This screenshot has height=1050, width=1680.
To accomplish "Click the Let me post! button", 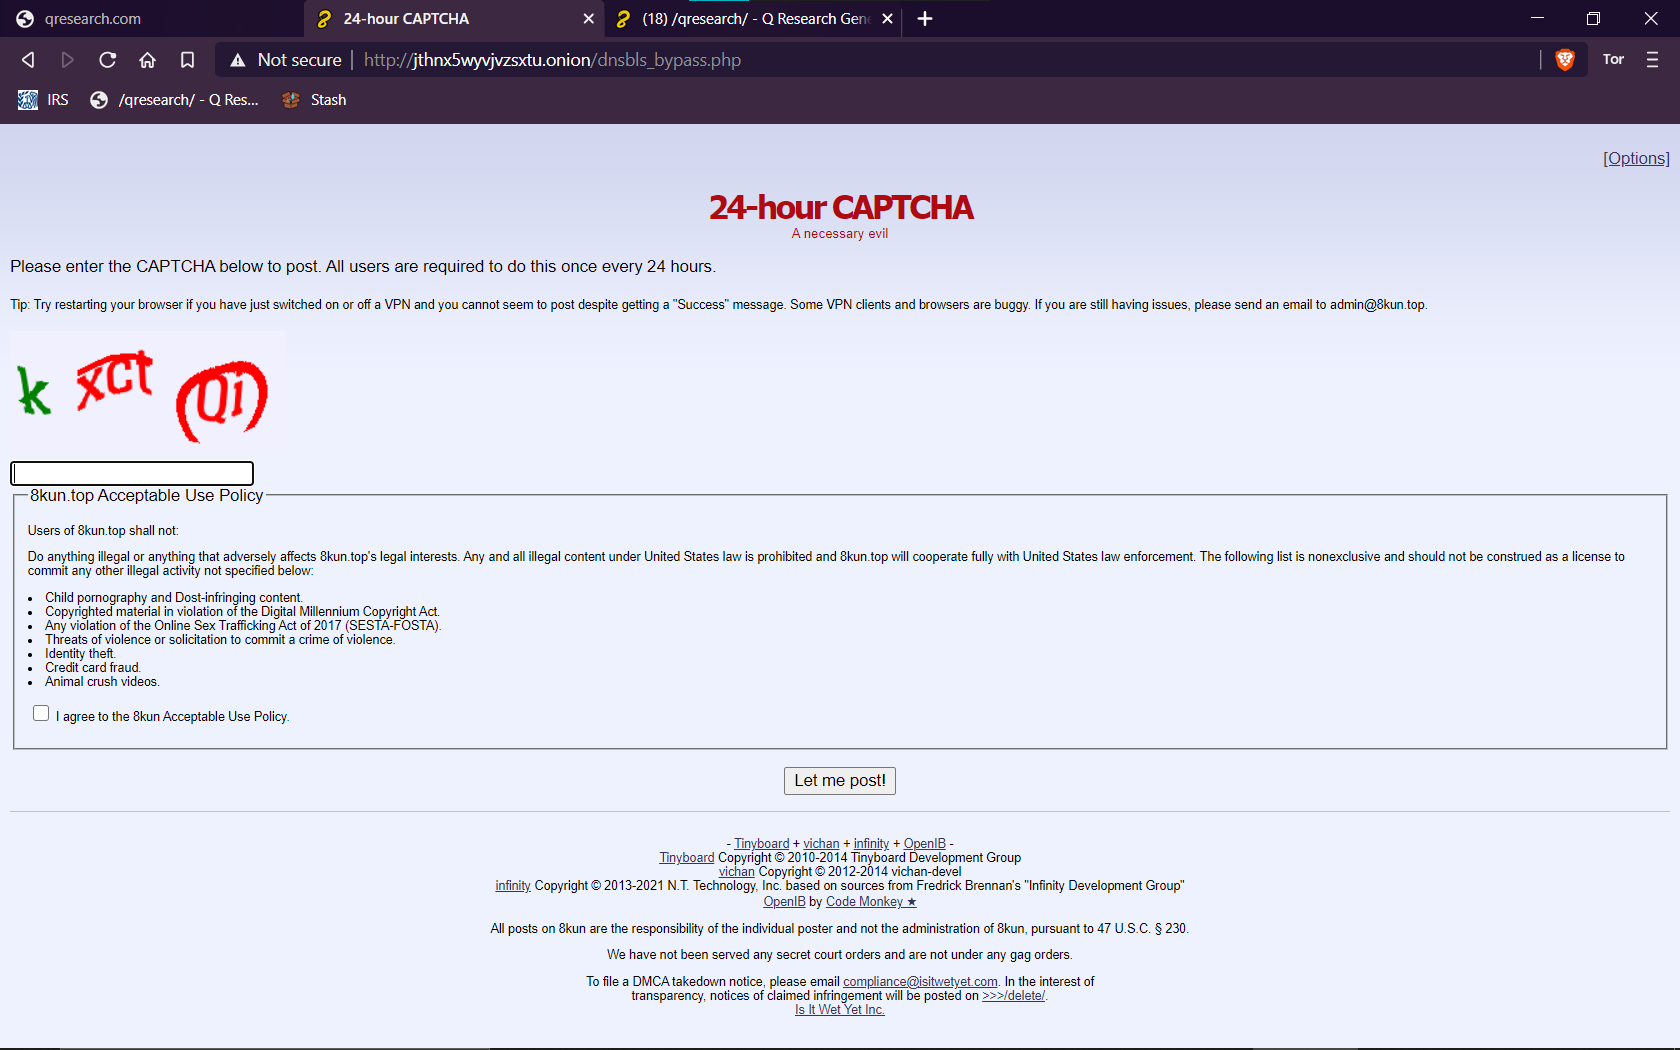I will coord(840,781).
